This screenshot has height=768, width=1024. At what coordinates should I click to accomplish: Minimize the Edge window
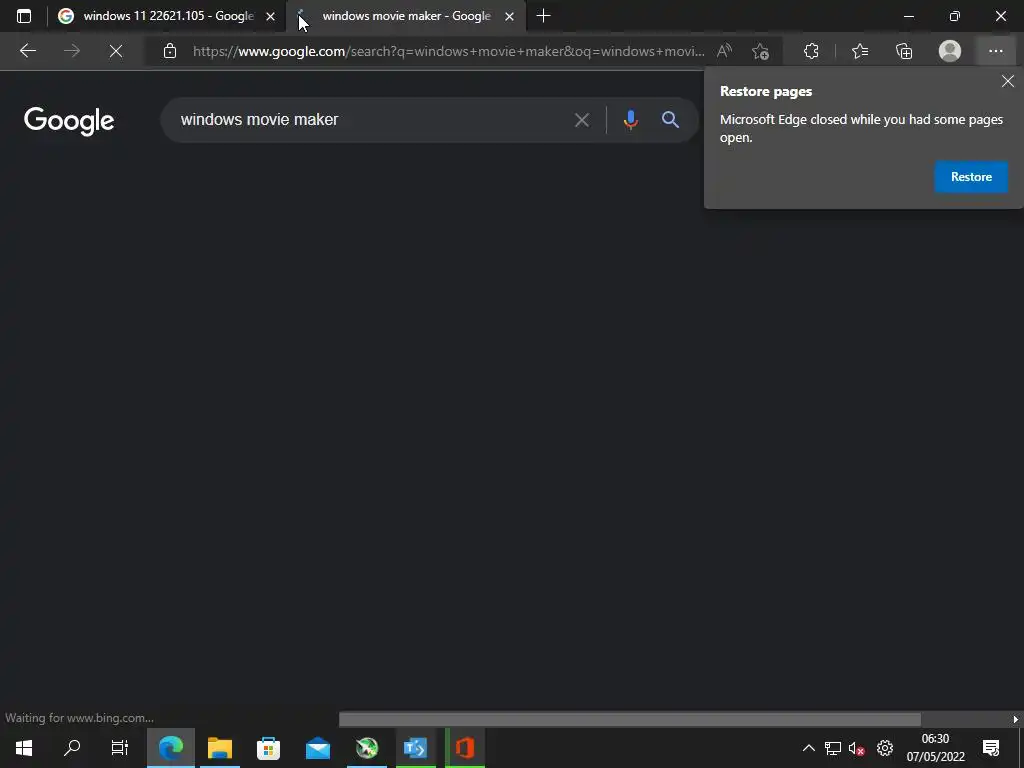908,16
